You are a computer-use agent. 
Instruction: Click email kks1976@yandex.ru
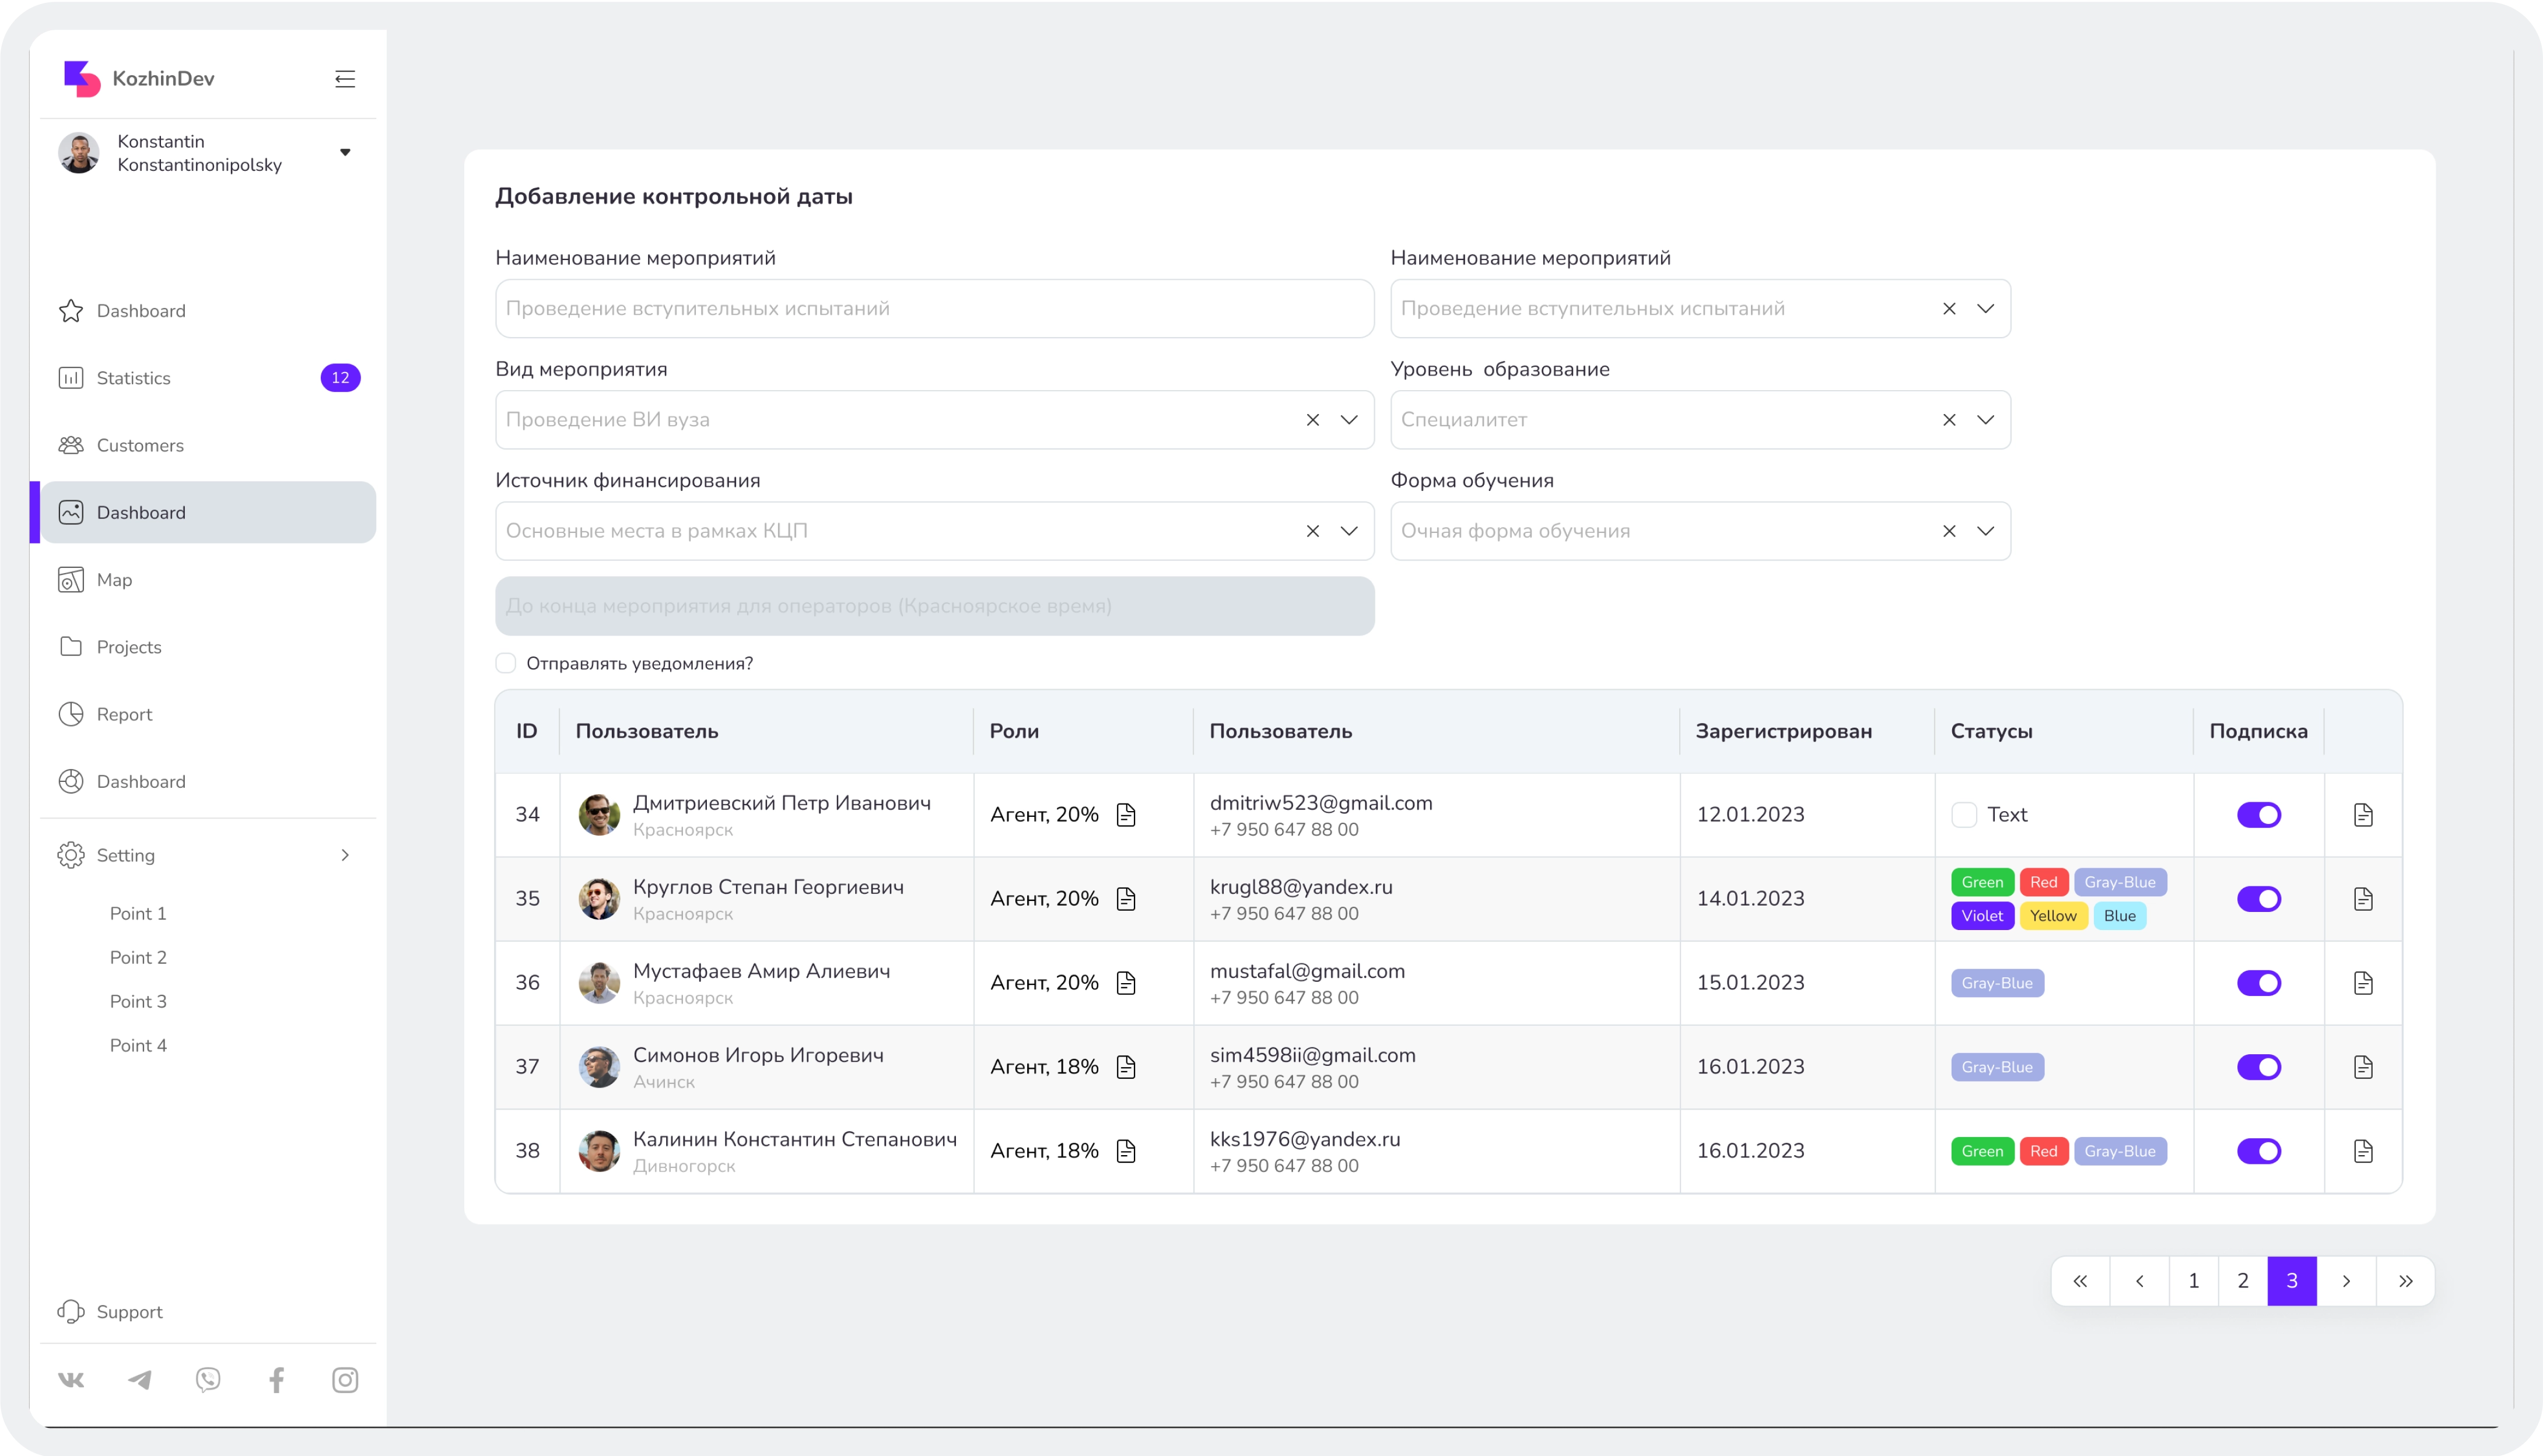1305,1139
